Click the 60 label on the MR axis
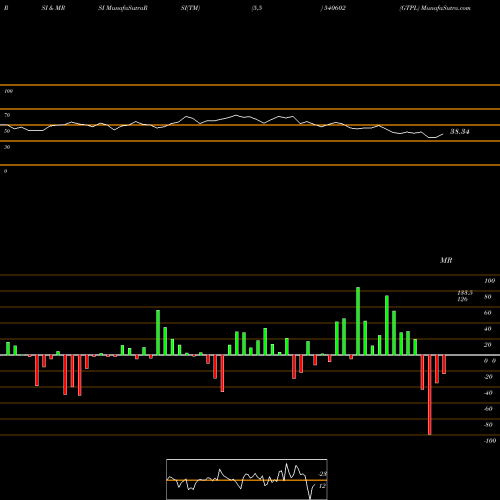 (488, 313)
